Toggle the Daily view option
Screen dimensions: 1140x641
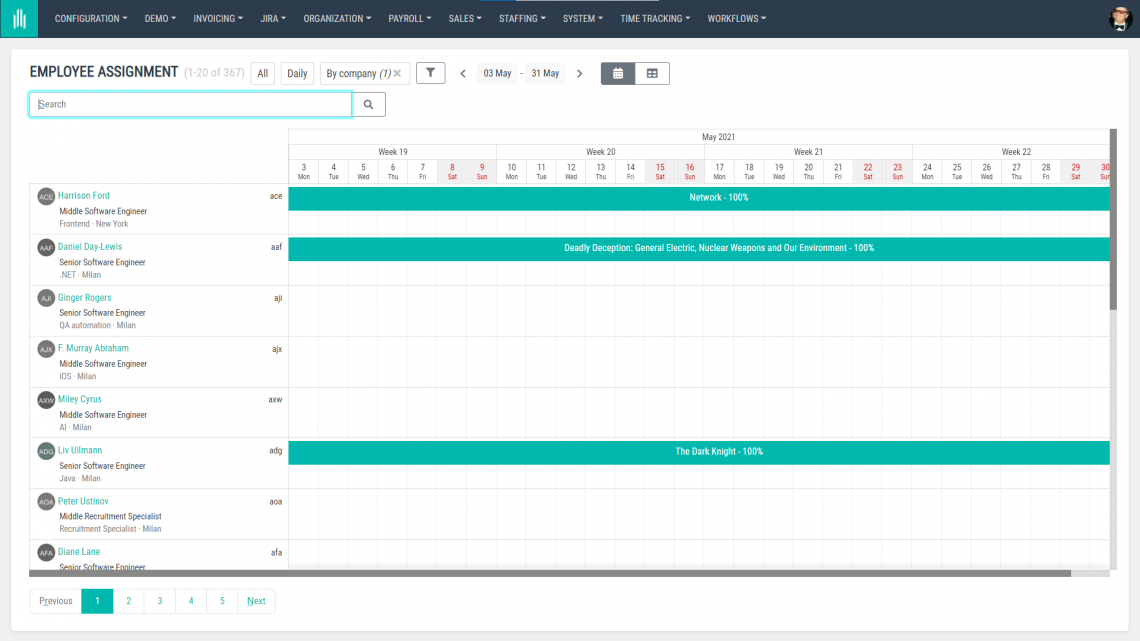(296, 72)
